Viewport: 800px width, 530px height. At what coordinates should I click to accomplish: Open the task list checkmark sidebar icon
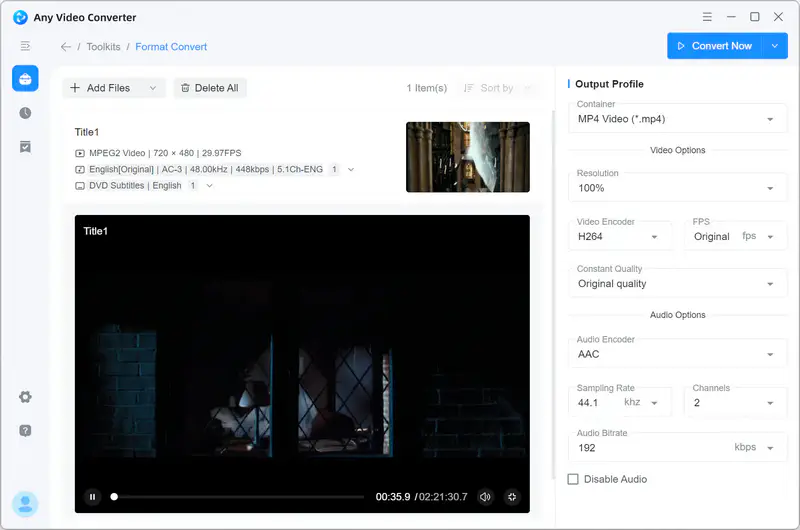pos(25,147)
